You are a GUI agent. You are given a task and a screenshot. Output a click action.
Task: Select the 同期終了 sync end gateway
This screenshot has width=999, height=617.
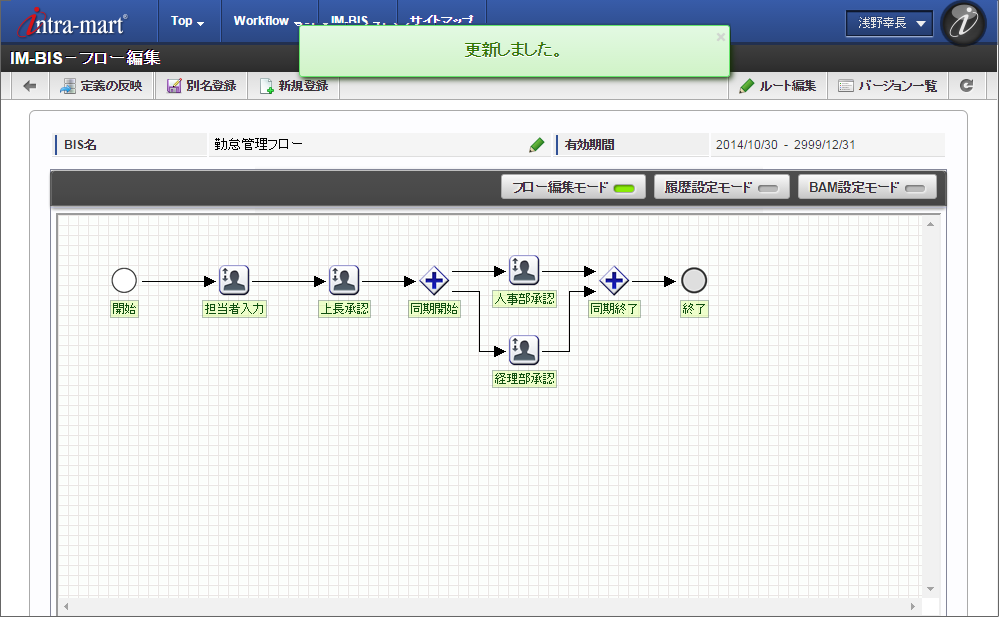[x=614, y=280]
